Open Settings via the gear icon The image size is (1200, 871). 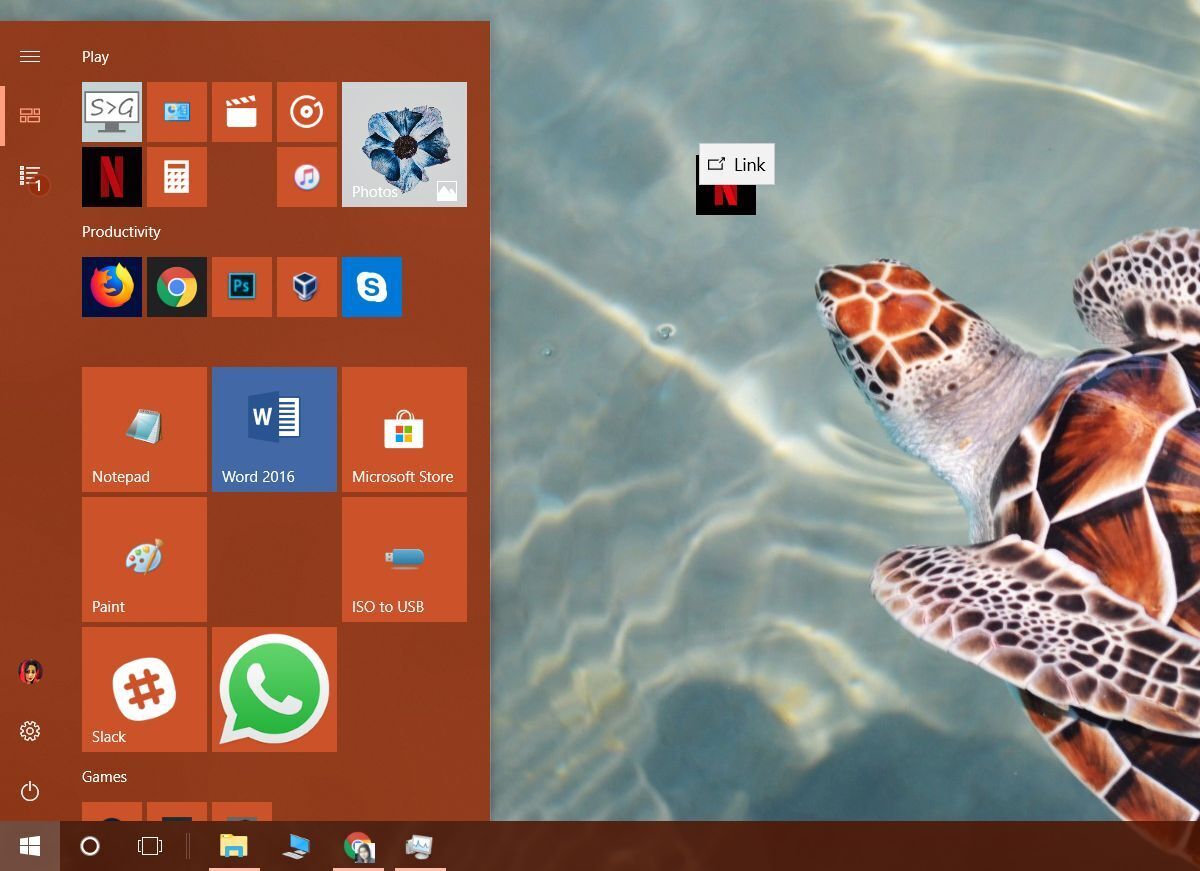[30, 731]
